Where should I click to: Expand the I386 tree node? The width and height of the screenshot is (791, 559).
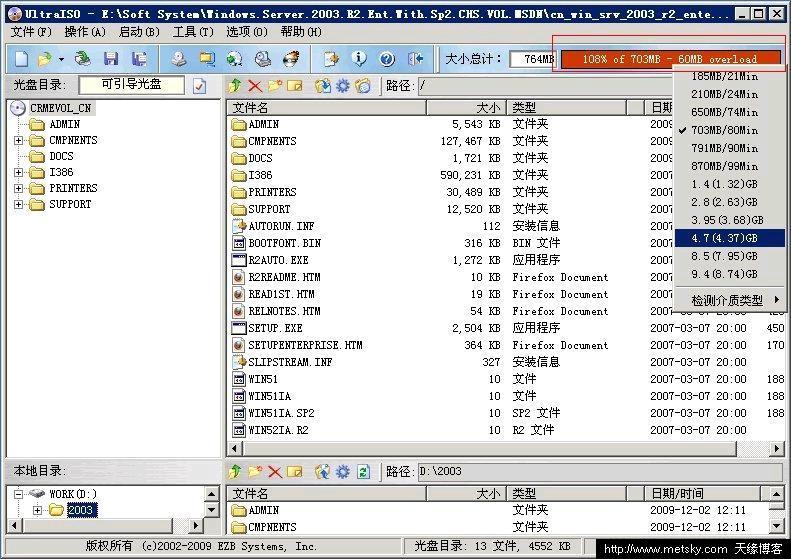pos(19,173)
